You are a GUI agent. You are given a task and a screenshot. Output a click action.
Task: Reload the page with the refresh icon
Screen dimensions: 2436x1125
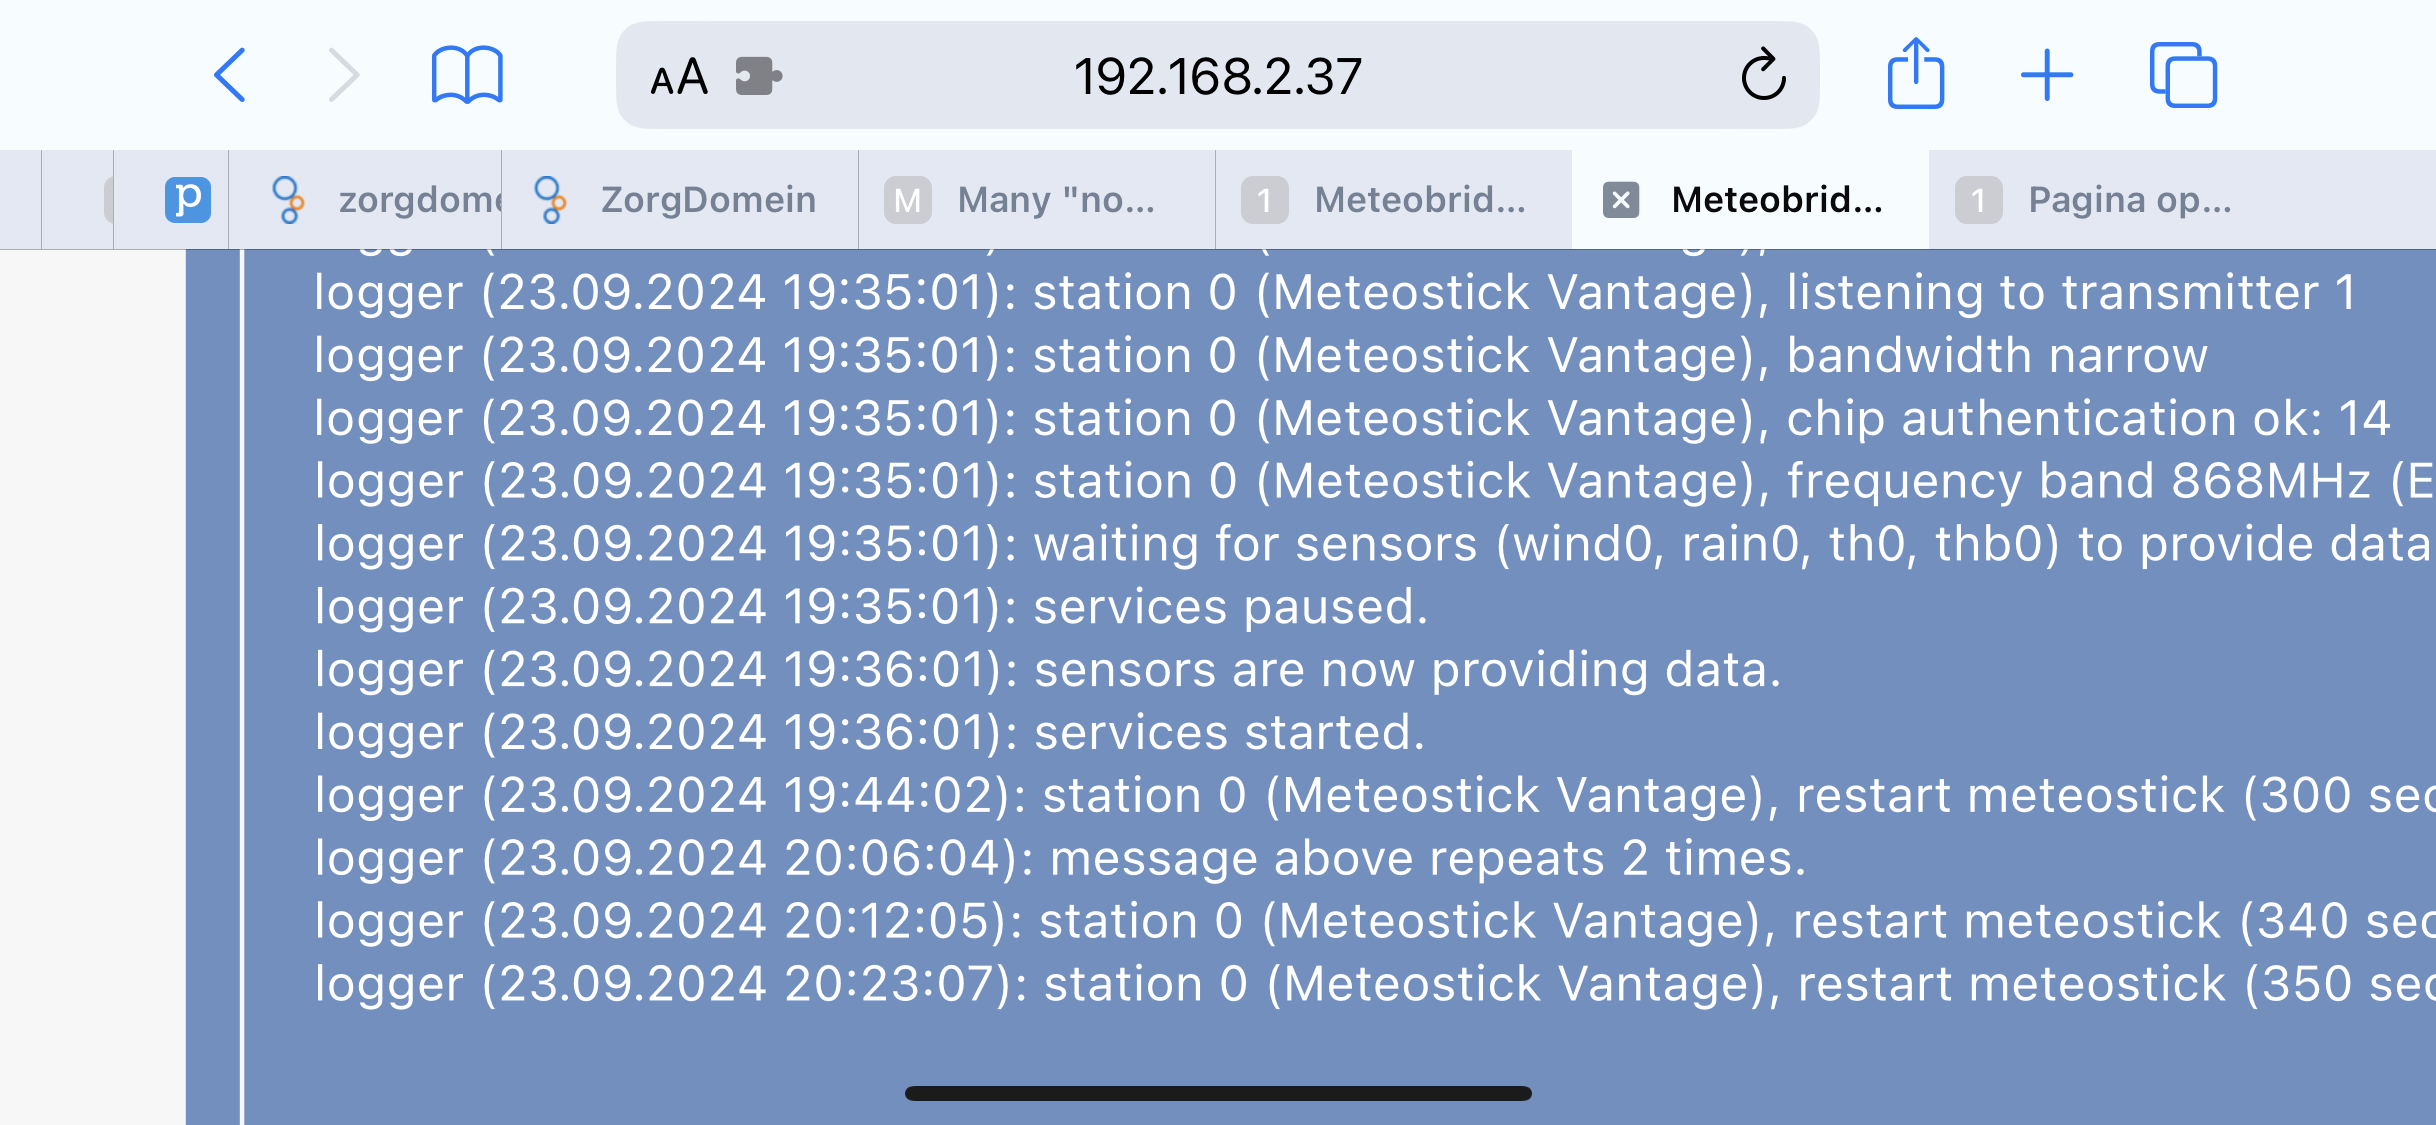pos(1763,75)
